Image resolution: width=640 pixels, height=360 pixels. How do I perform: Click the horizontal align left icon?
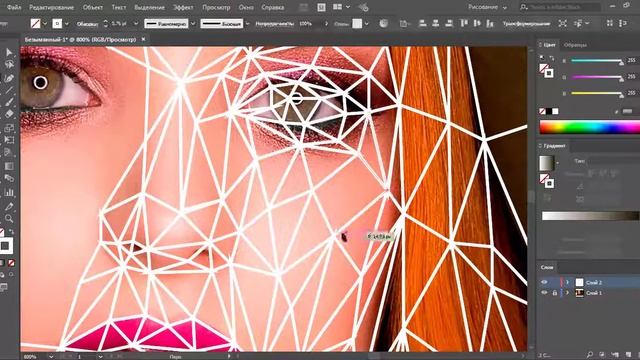coord(423,24)
